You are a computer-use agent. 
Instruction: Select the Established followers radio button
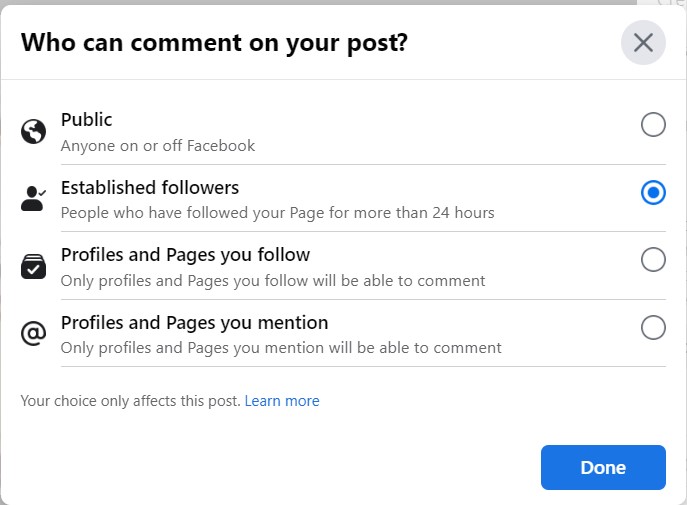pyautogui.click(x=653, y=192)
